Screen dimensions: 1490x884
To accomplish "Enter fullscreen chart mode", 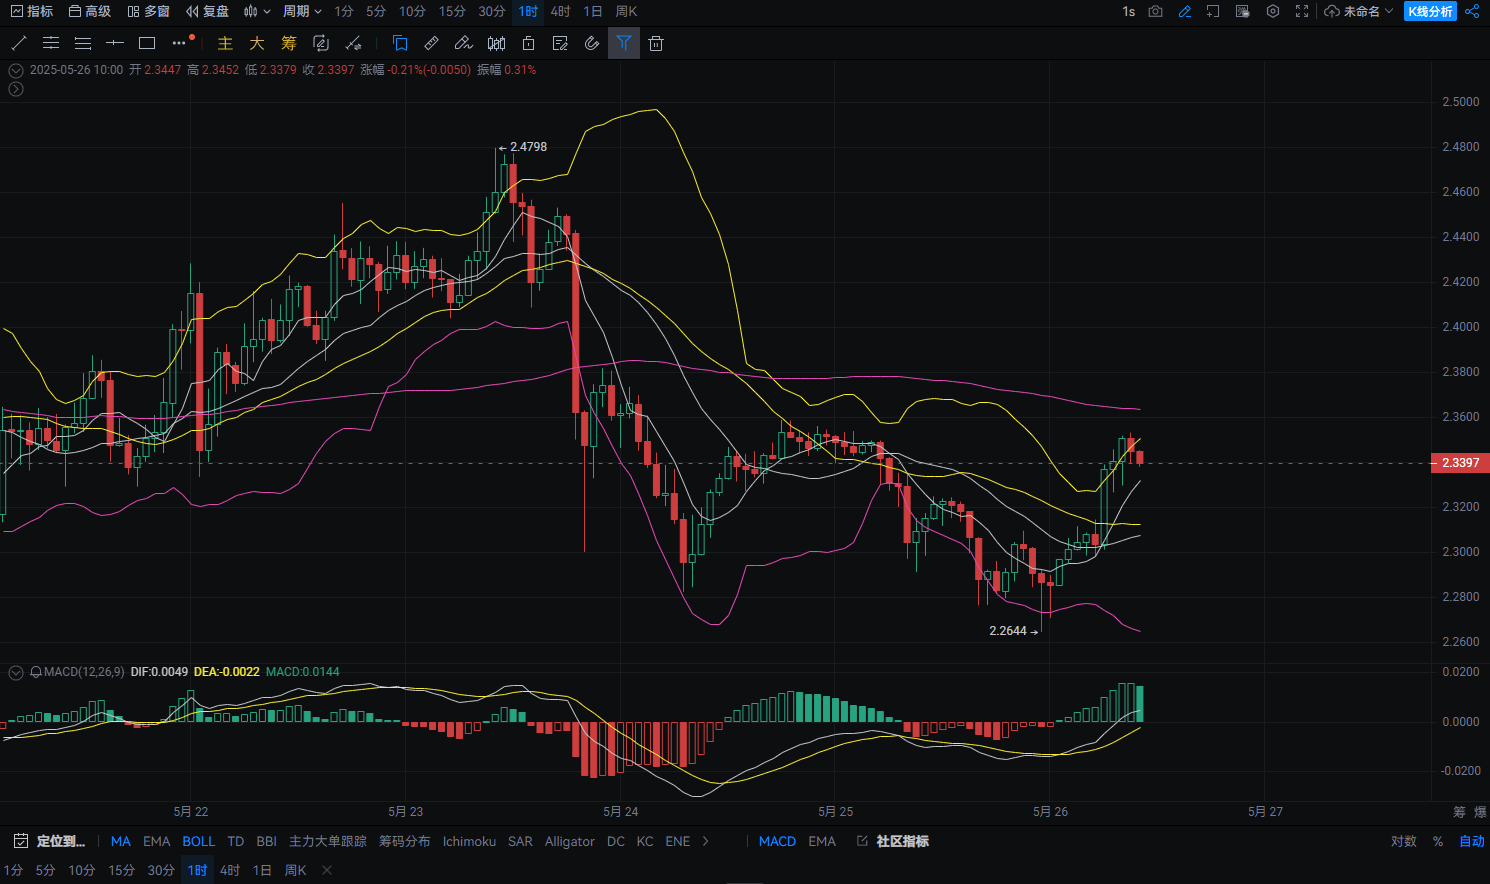I will coord(1302,11).
